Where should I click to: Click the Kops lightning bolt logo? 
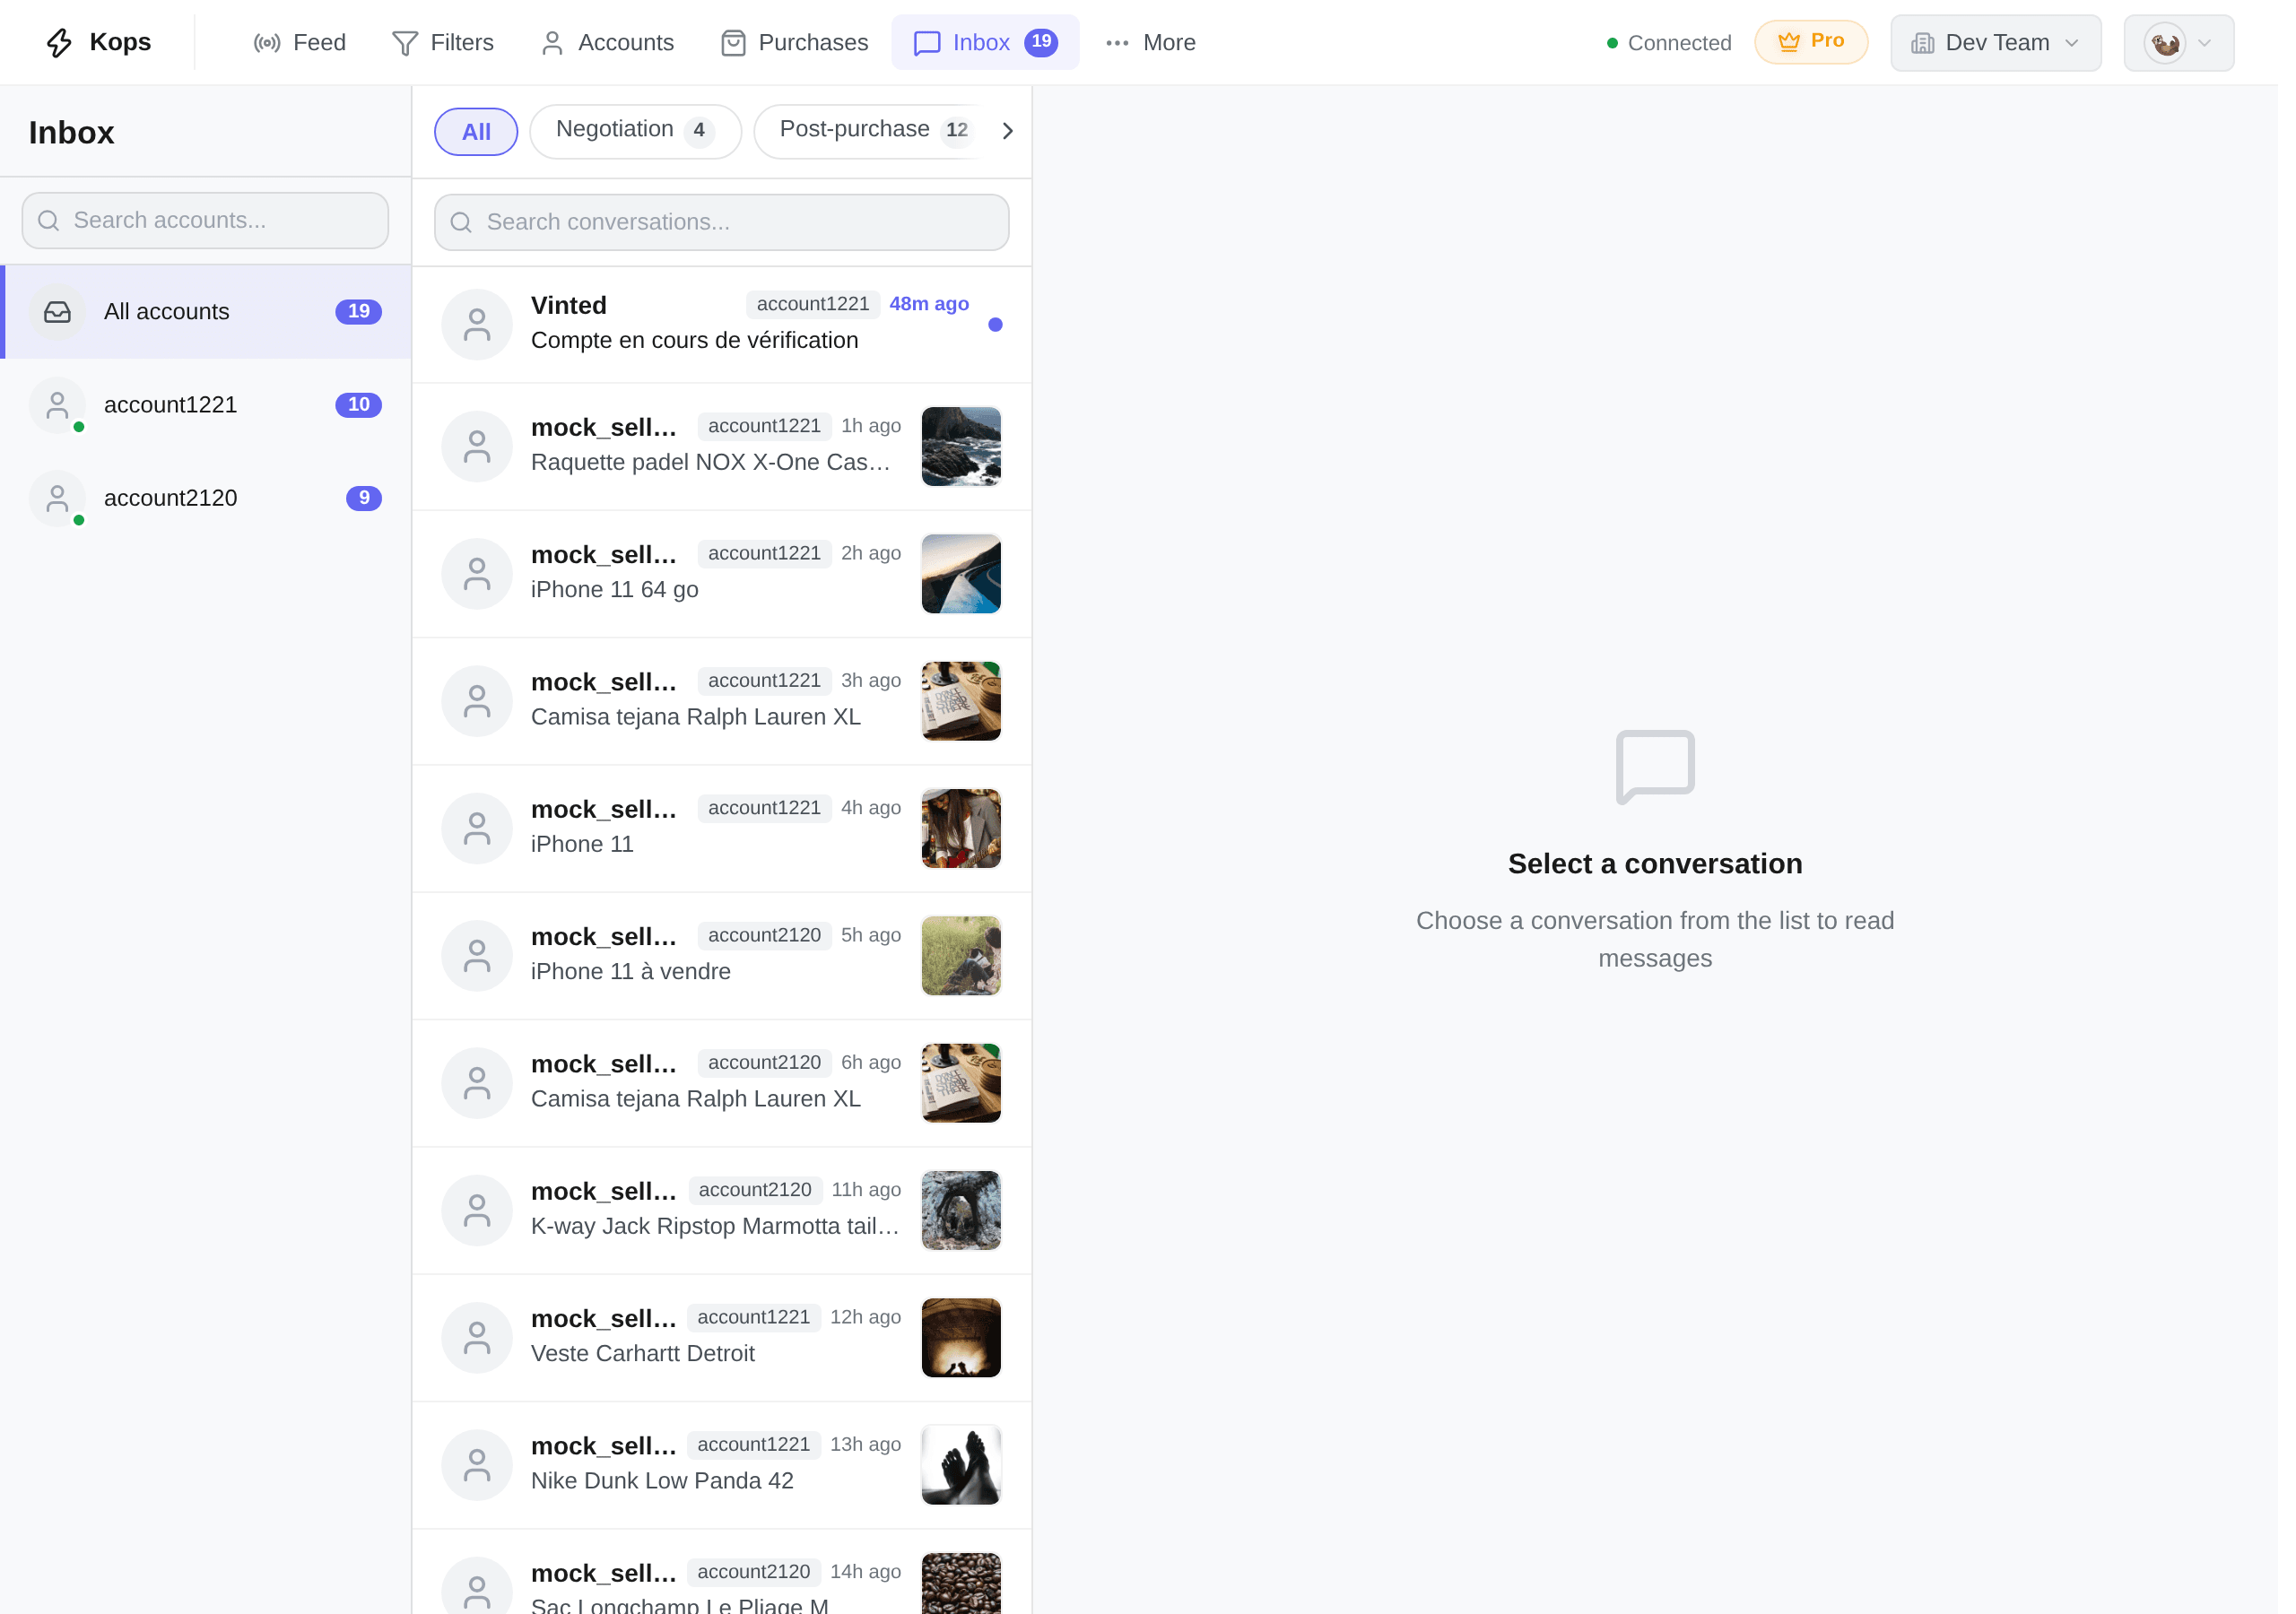click(60, 43)
